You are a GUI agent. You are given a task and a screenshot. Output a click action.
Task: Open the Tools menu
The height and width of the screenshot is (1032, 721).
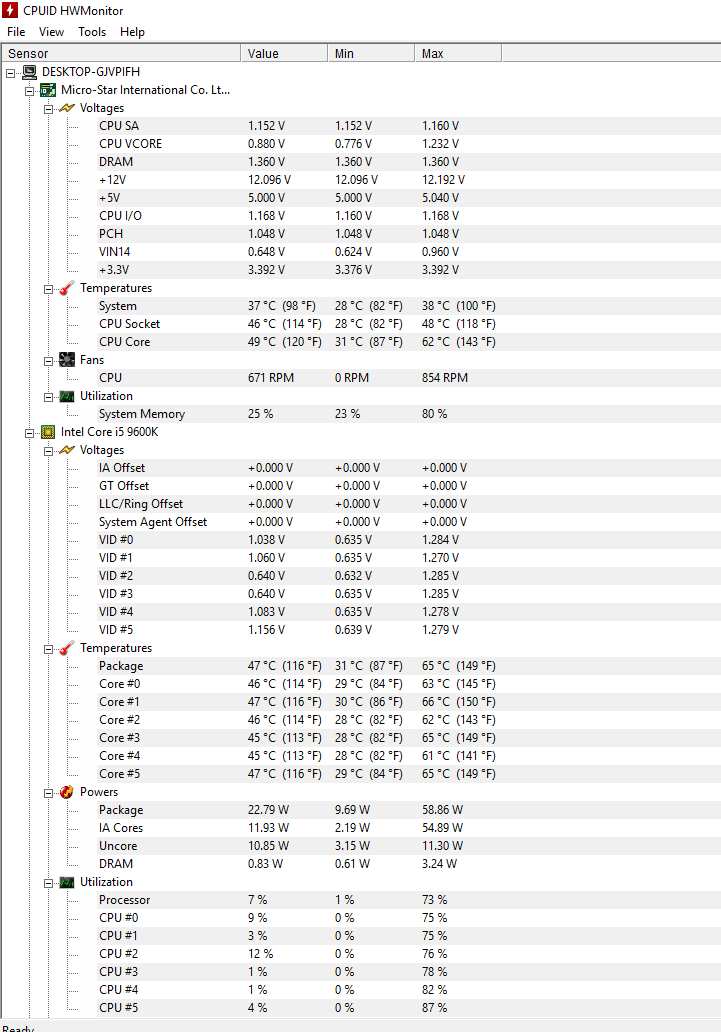[92, 32]
